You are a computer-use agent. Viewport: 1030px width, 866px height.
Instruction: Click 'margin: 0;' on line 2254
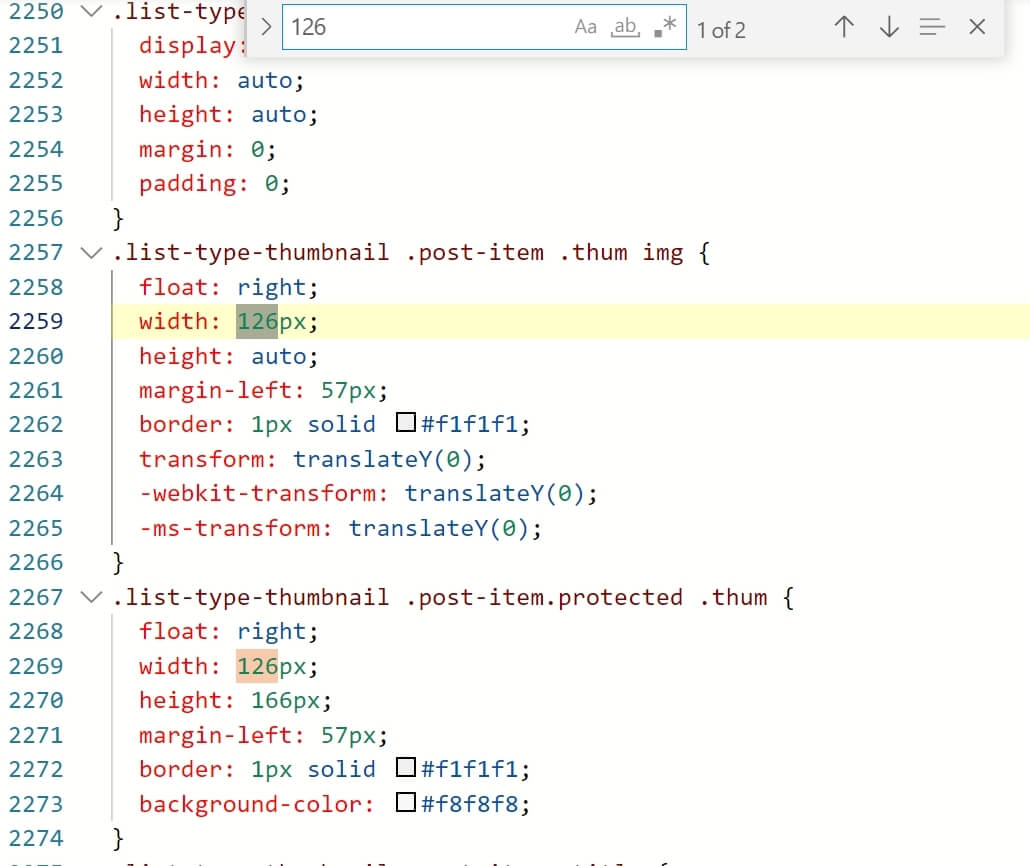(x=207, y=149)
